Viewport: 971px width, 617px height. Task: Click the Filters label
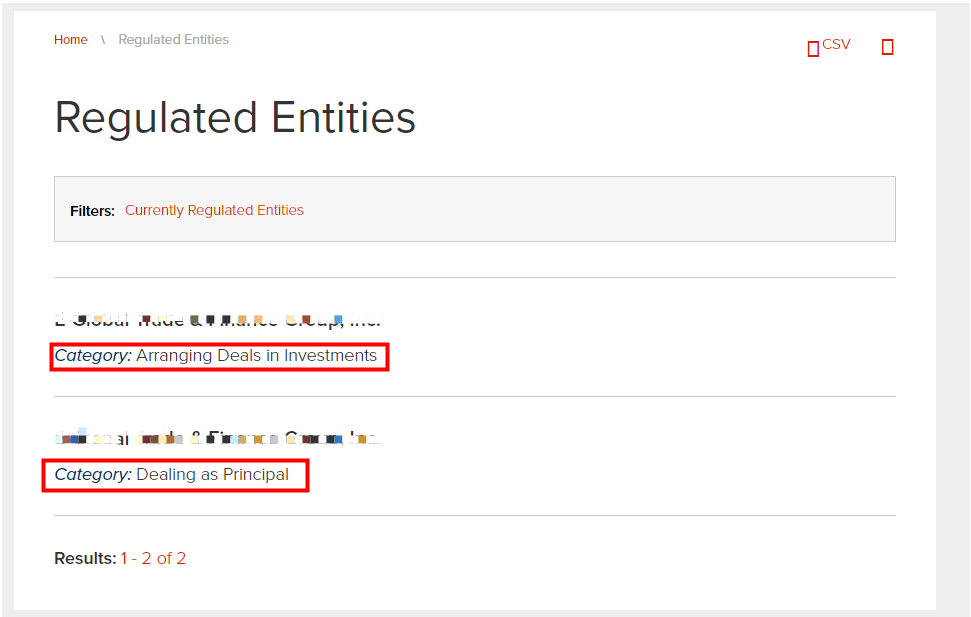click(92, 211)
